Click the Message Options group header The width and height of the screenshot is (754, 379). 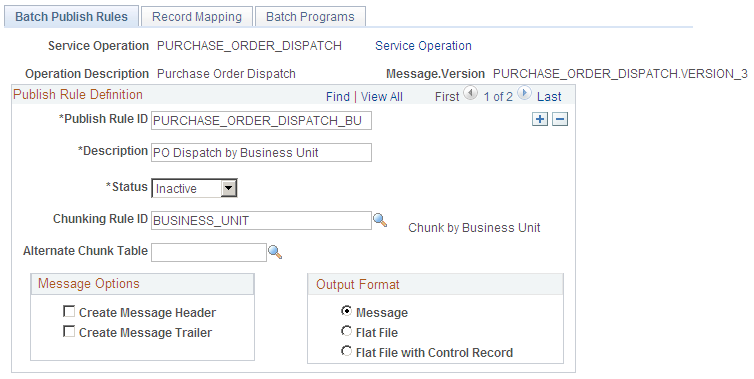point(142,284)
